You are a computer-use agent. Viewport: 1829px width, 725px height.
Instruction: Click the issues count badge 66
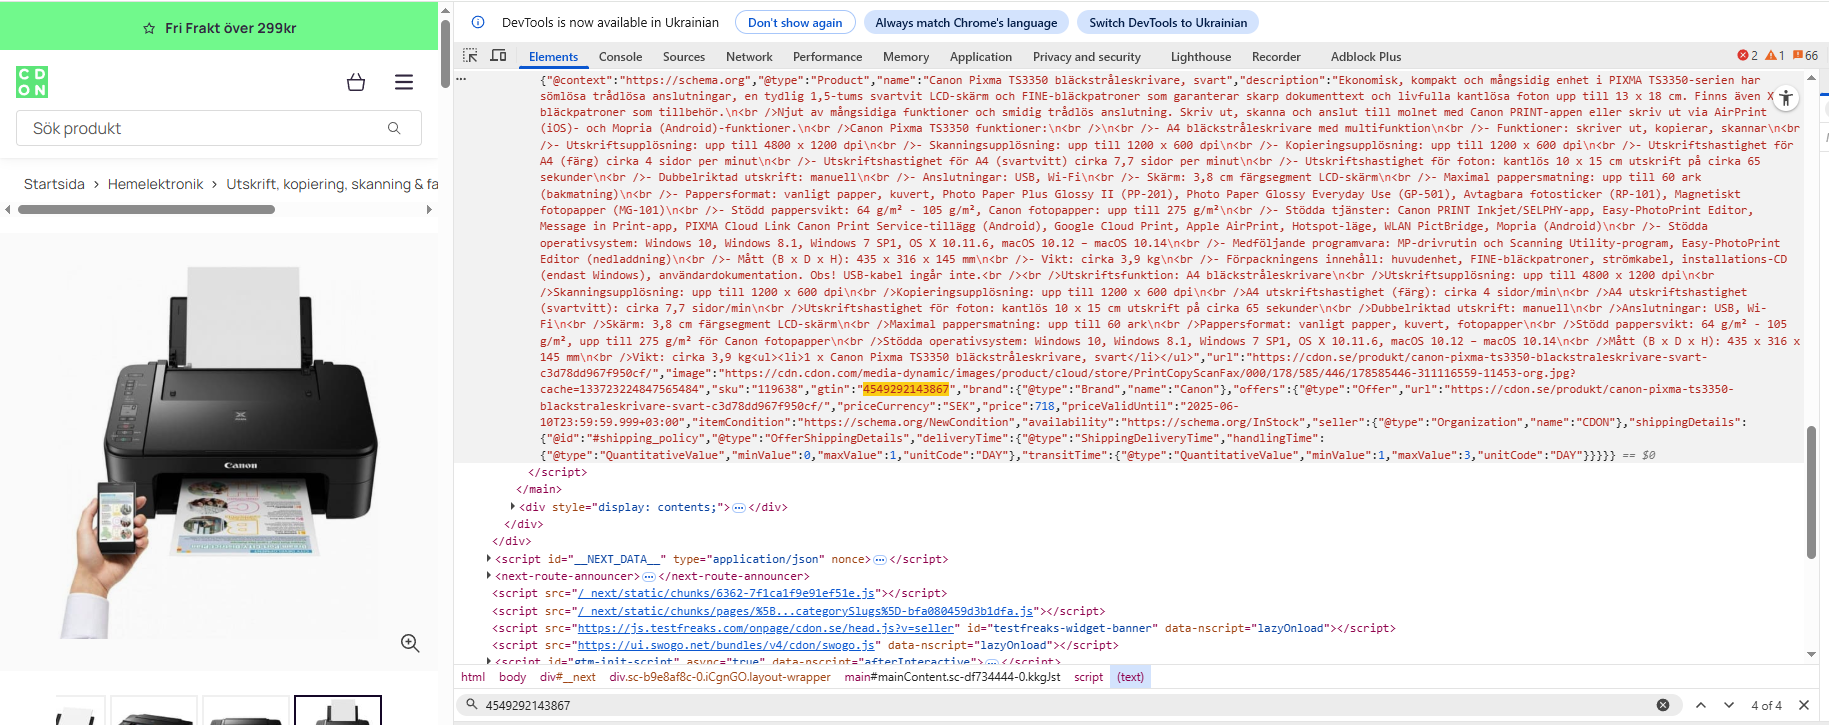pos(1806,56)
